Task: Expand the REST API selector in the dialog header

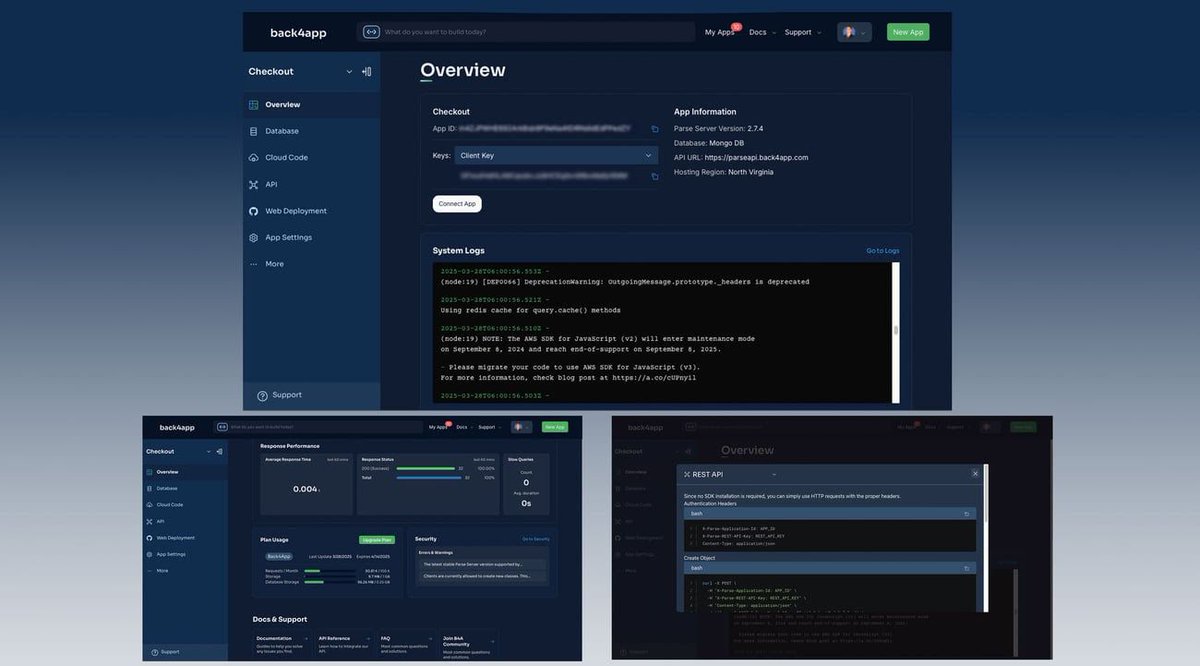Action: [773, 474]
